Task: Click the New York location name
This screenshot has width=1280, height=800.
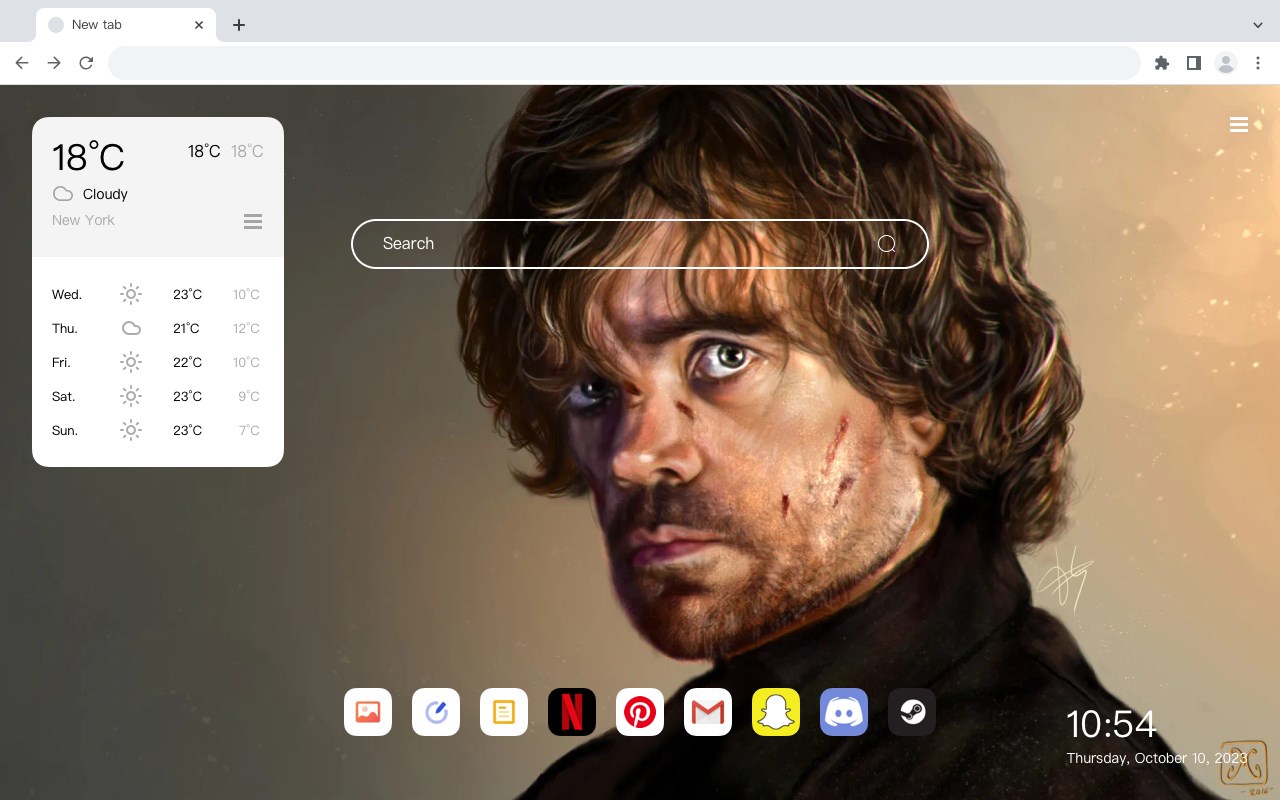Action: [x=83, y=220]
